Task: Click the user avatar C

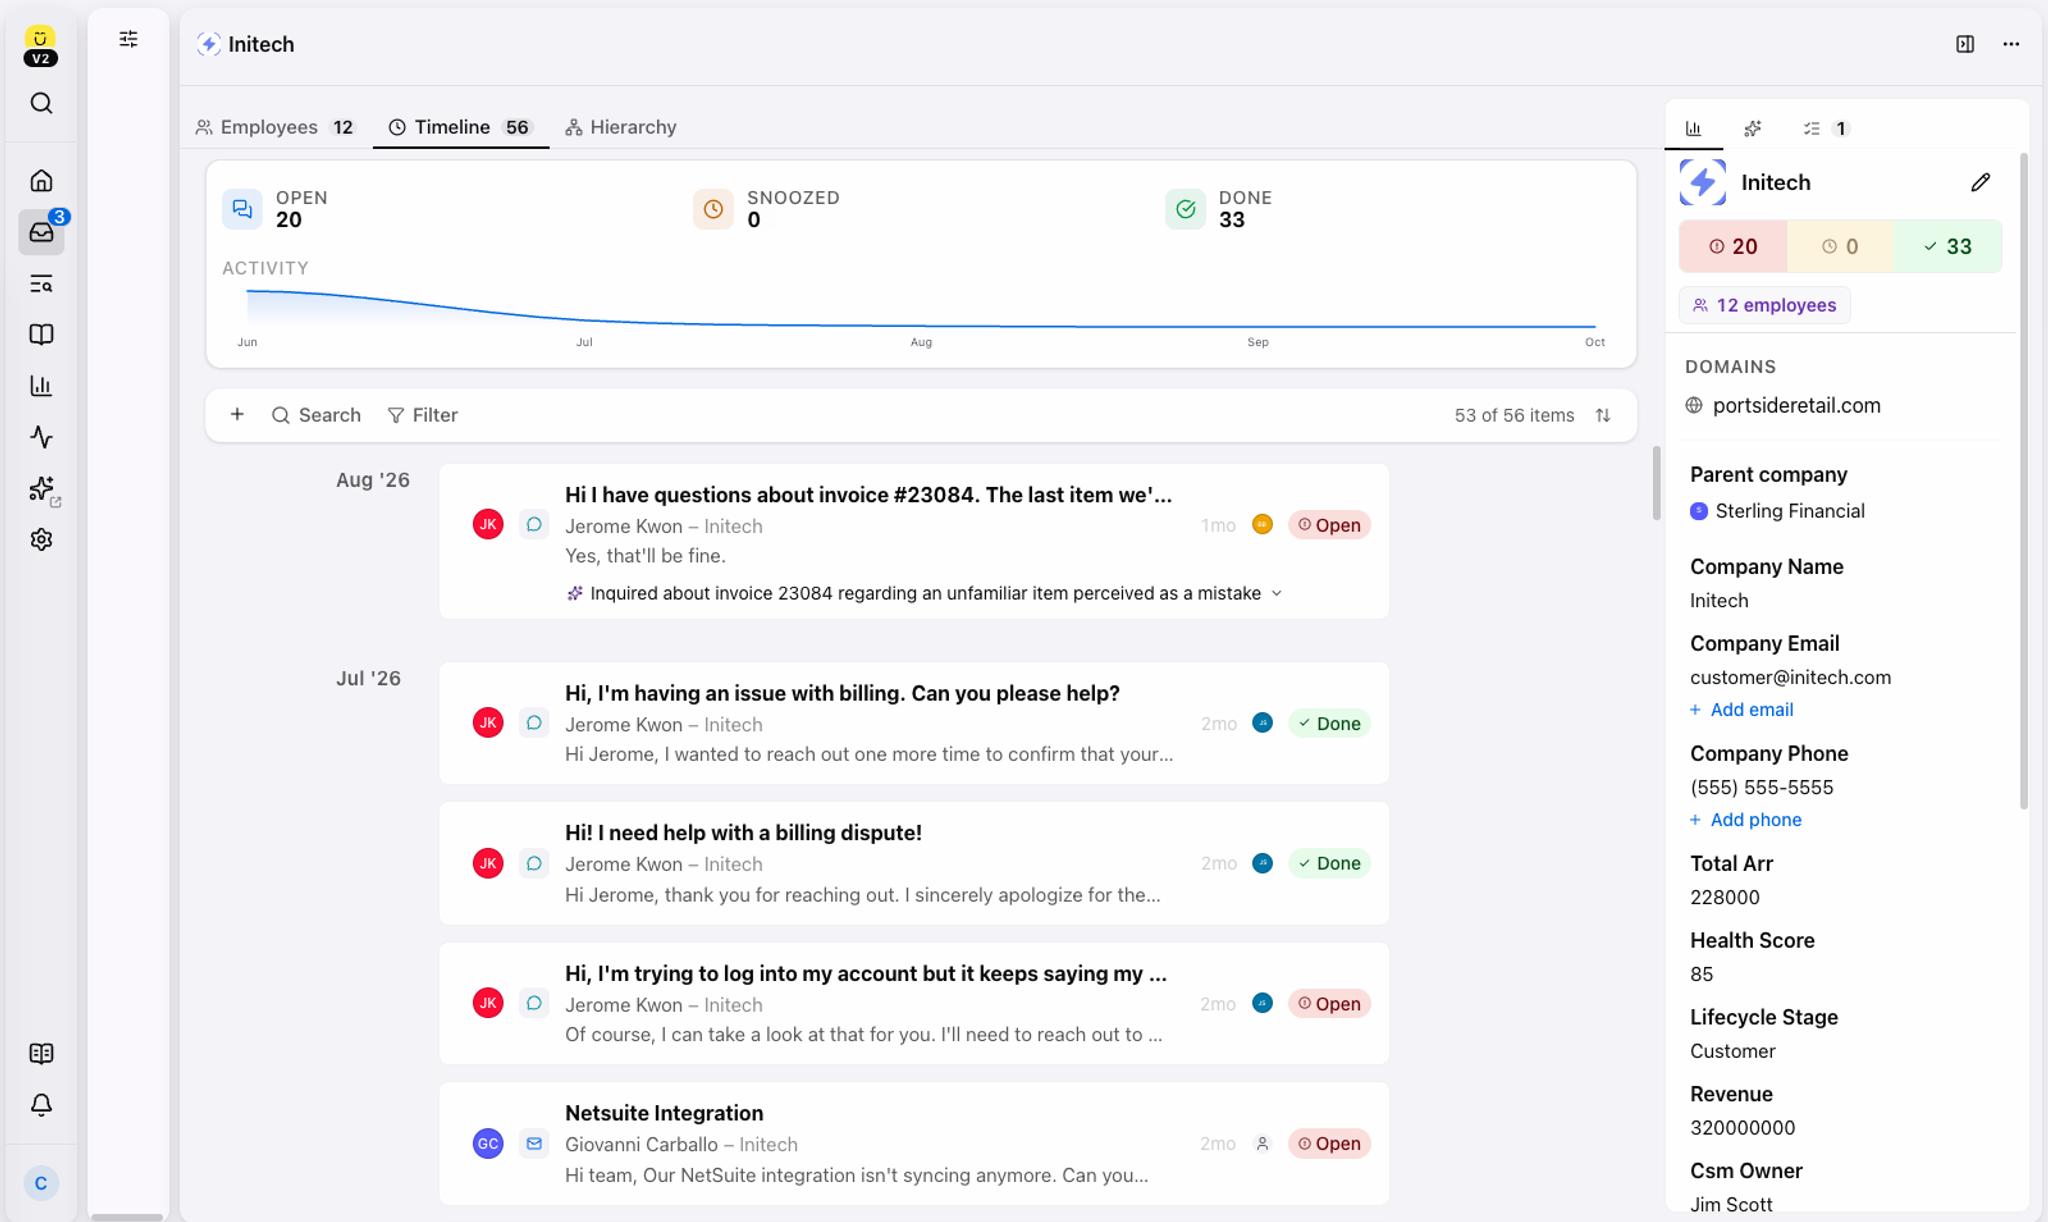Action: pyautogui.click(x=41, y=1183)
